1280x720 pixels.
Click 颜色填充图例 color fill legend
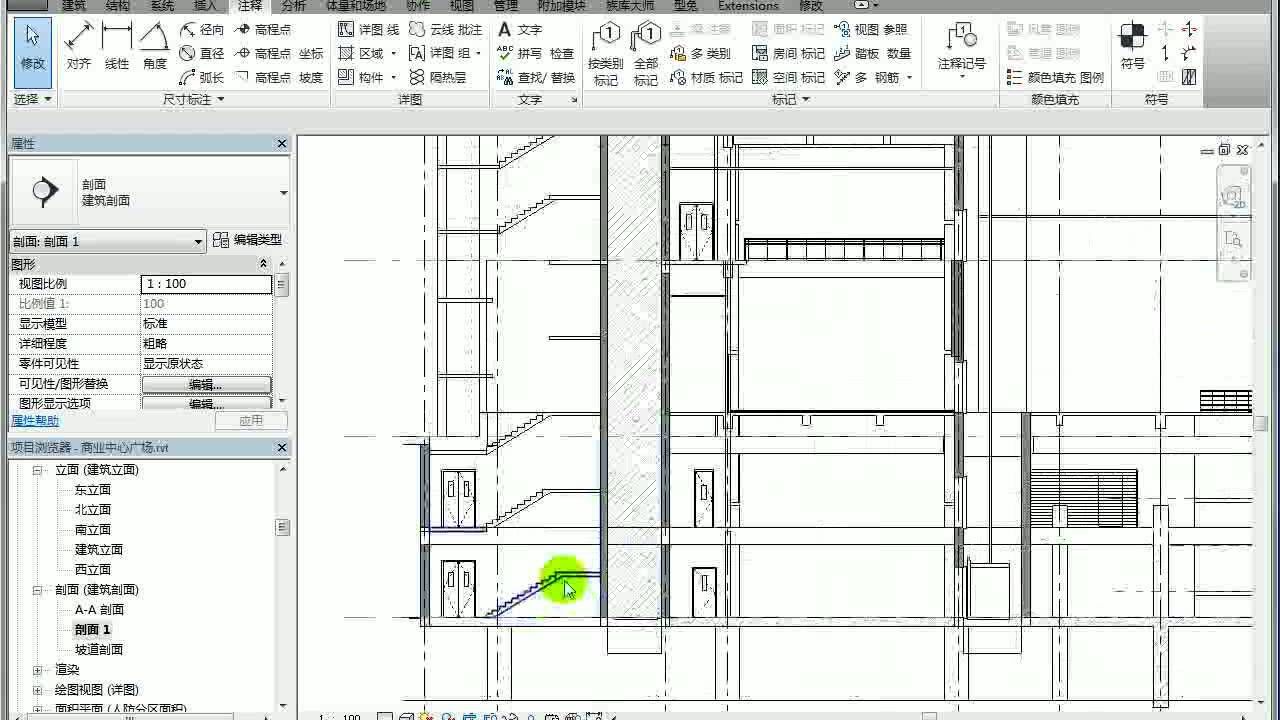[x=1056, y=77]
